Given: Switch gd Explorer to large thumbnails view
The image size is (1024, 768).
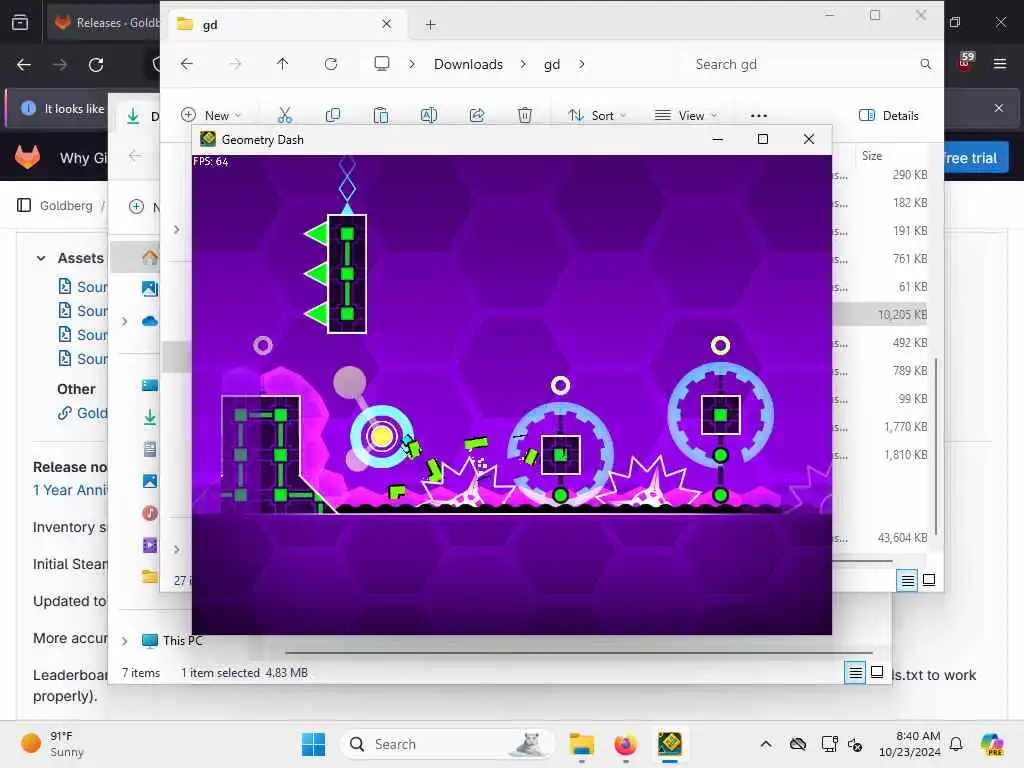Looking at the screenshot, I should pos(929,580).
